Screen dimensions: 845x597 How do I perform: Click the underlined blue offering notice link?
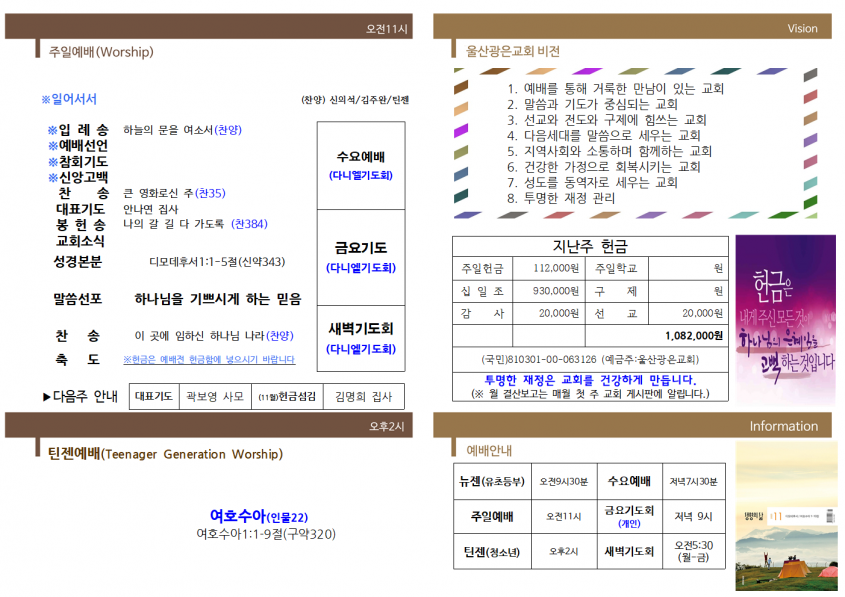point(209,359)
